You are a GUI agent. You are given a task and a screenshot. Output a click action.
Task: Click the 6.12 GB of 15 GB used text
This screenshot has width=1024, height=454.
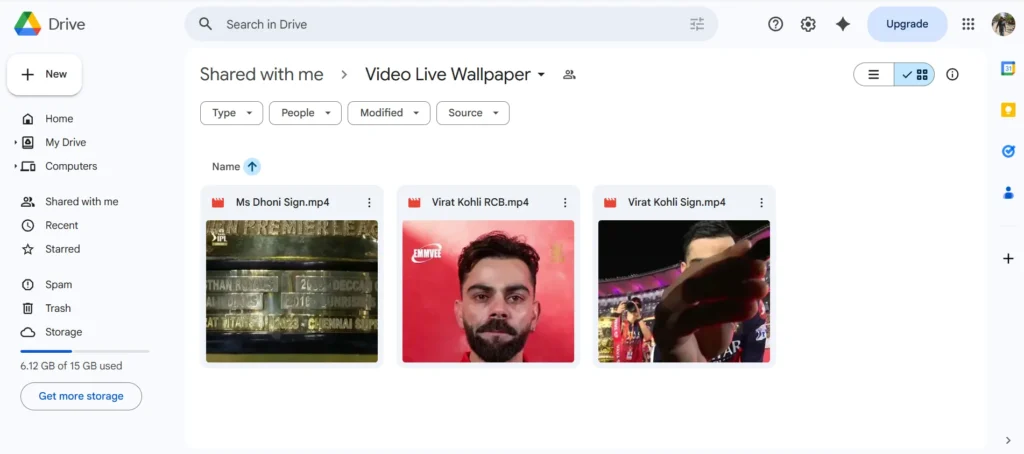pos(71,366)
